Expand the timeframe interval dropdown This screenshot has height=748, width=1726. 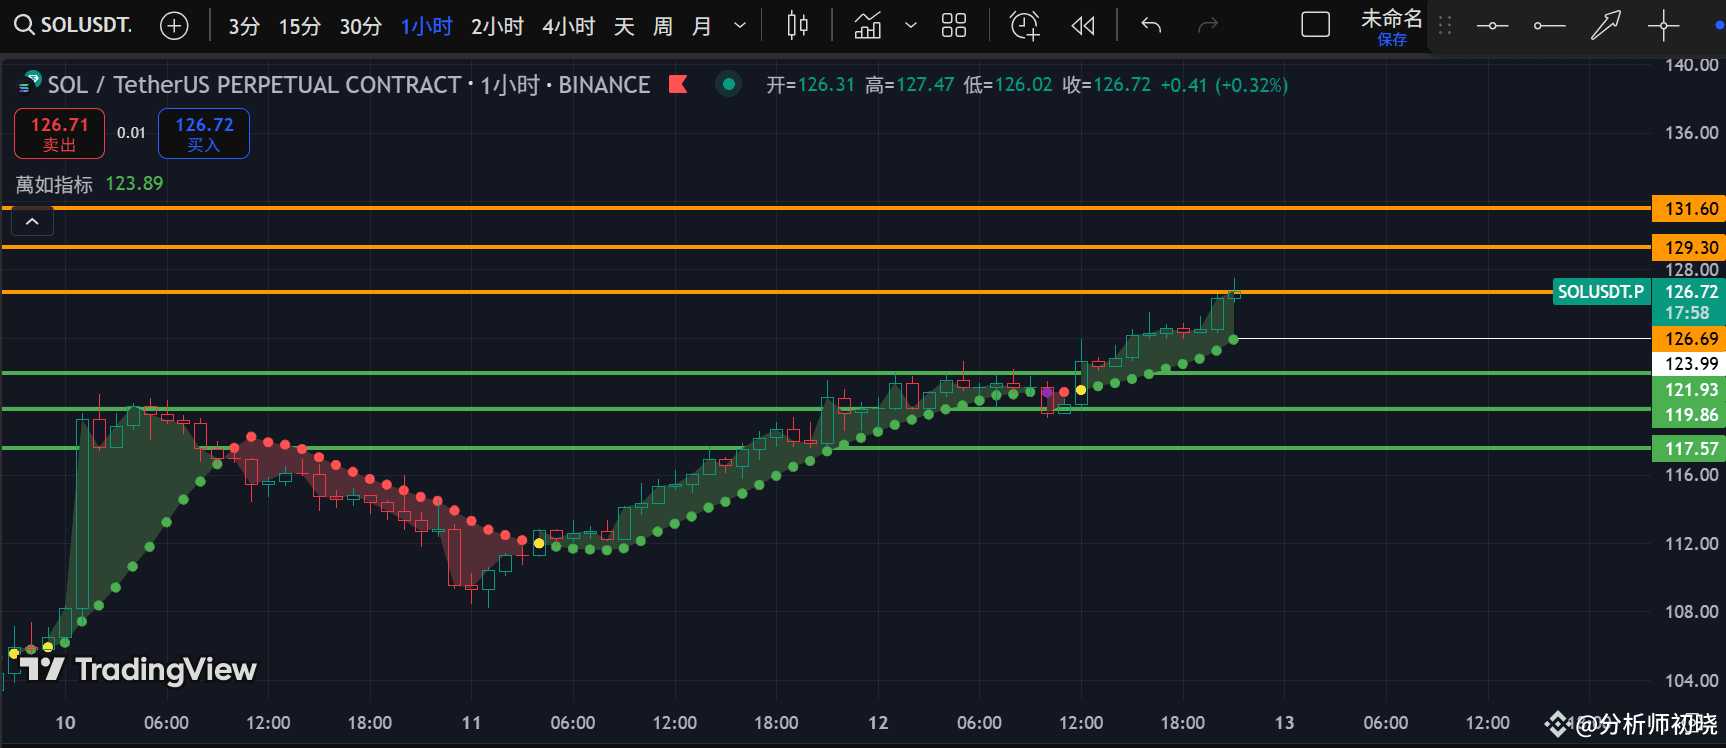click(740, 26)
